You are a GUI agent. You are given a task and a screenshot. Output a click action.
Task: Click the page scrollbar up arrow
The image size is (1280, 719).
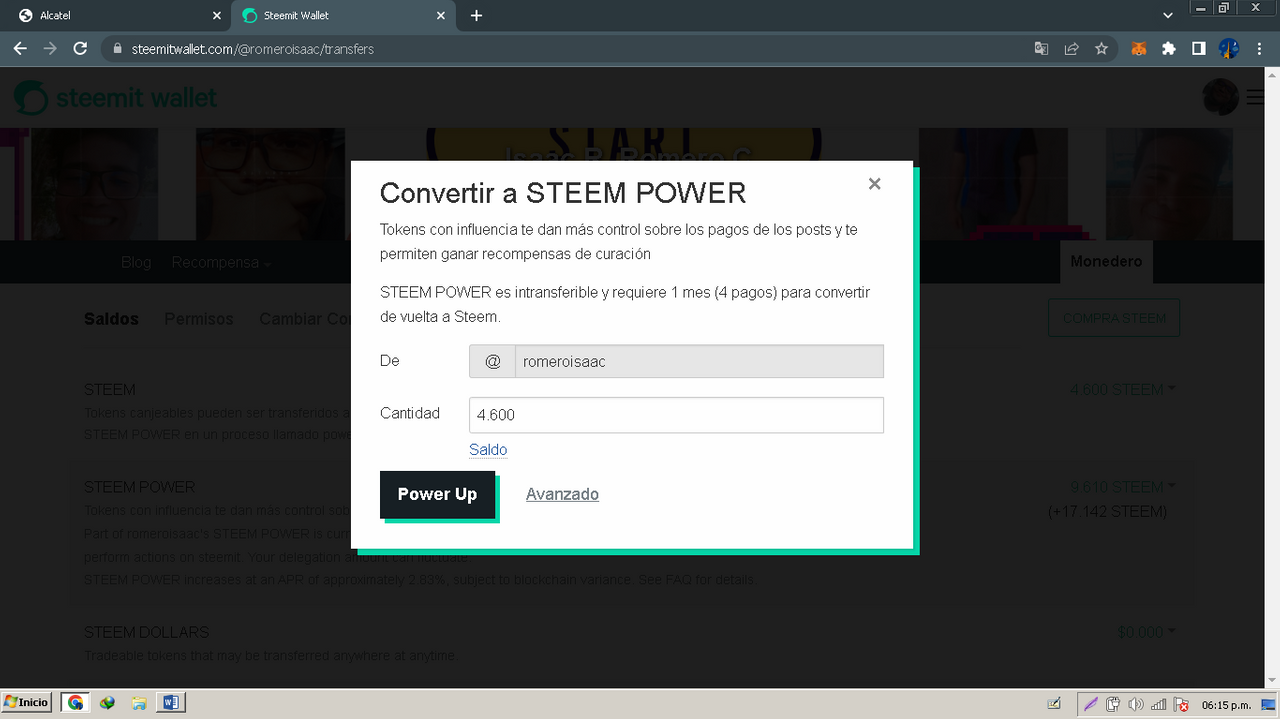coord(1272,73)
